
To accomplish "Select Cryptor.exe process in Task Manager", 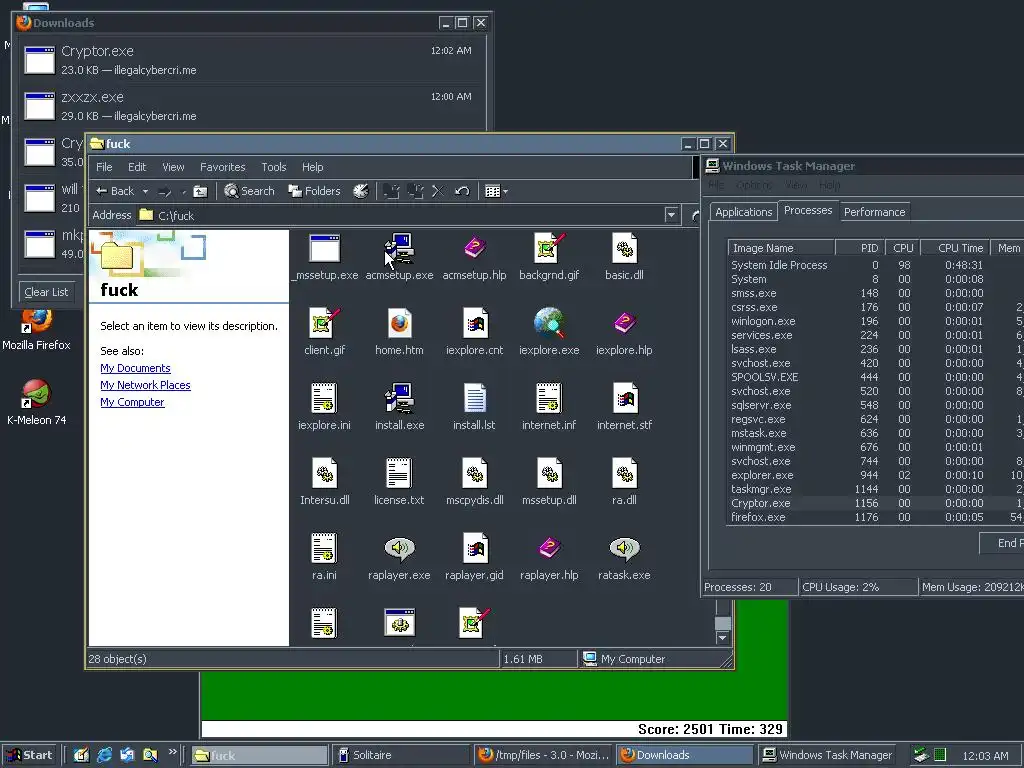I will click(876, 504).
